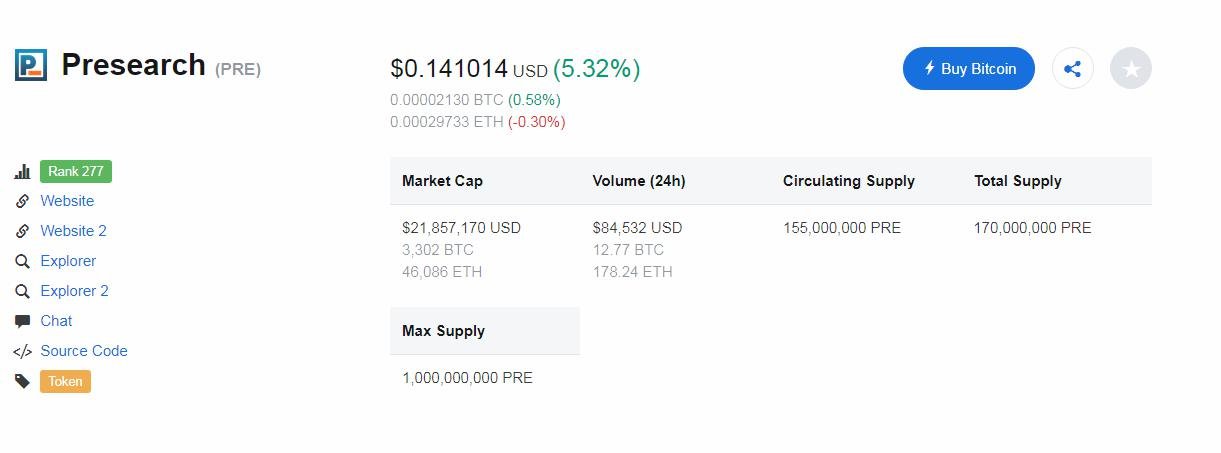Click the chain link icon beside Website

(22, 201)
